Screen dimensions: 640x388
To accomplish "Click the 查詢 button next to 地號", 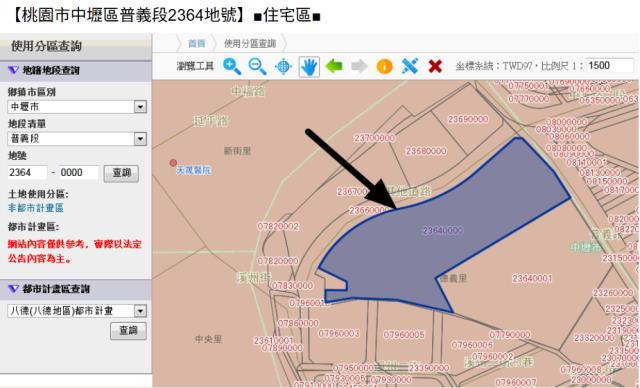I will pyautogui.click(x=121, y=173).
